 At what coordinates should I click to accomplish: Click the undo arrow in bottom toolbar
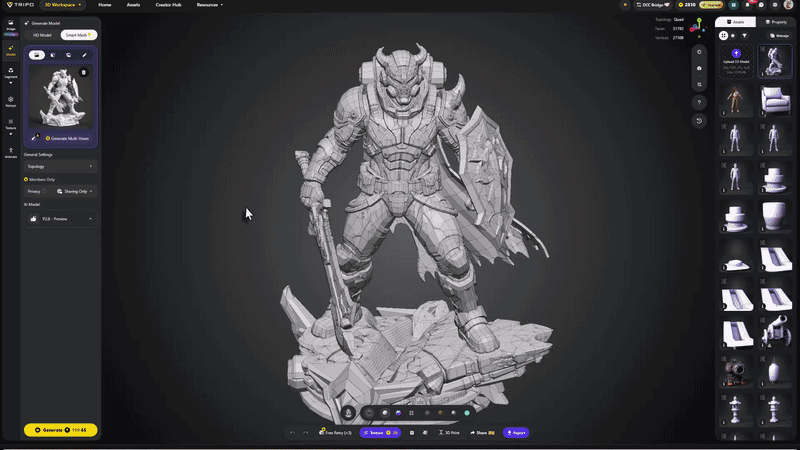[292, 433]
